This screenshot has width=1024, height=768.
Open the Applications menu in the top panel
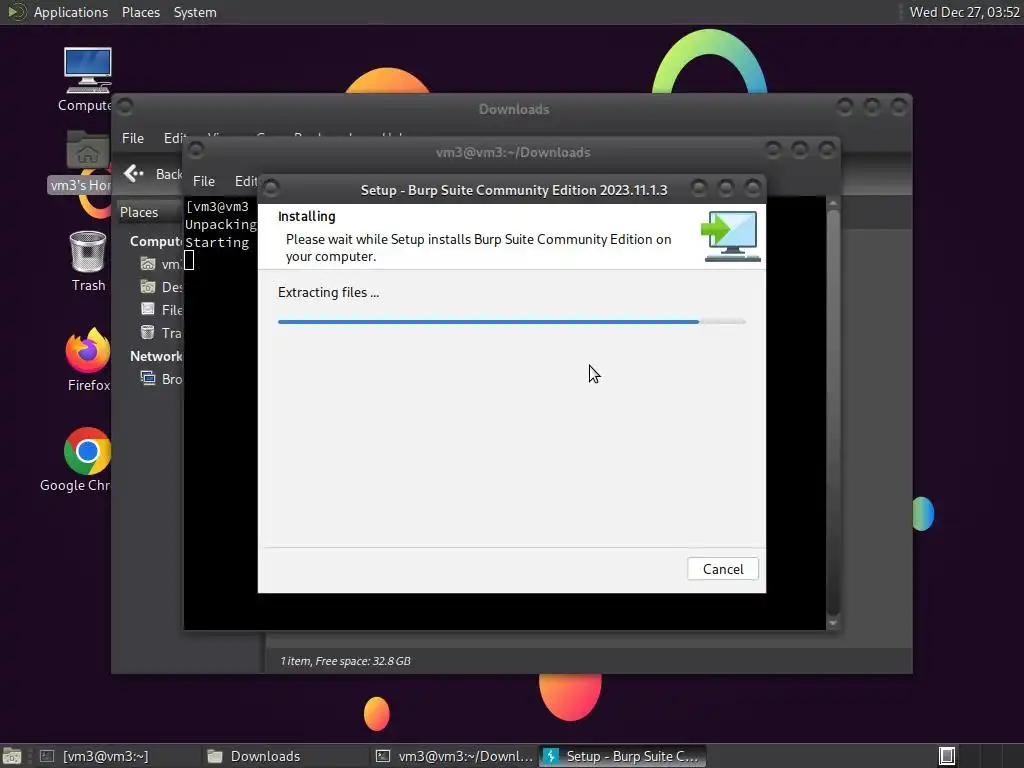click(71, 12)
